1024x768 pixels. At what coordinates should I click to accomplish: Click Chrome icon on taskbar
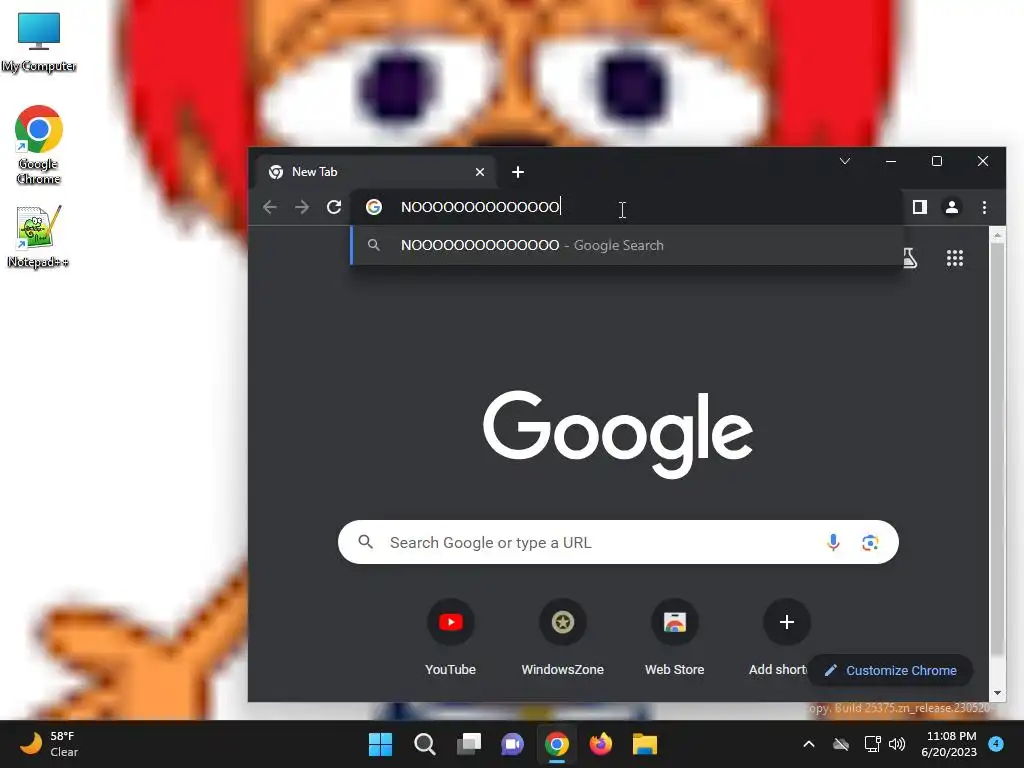556,744
